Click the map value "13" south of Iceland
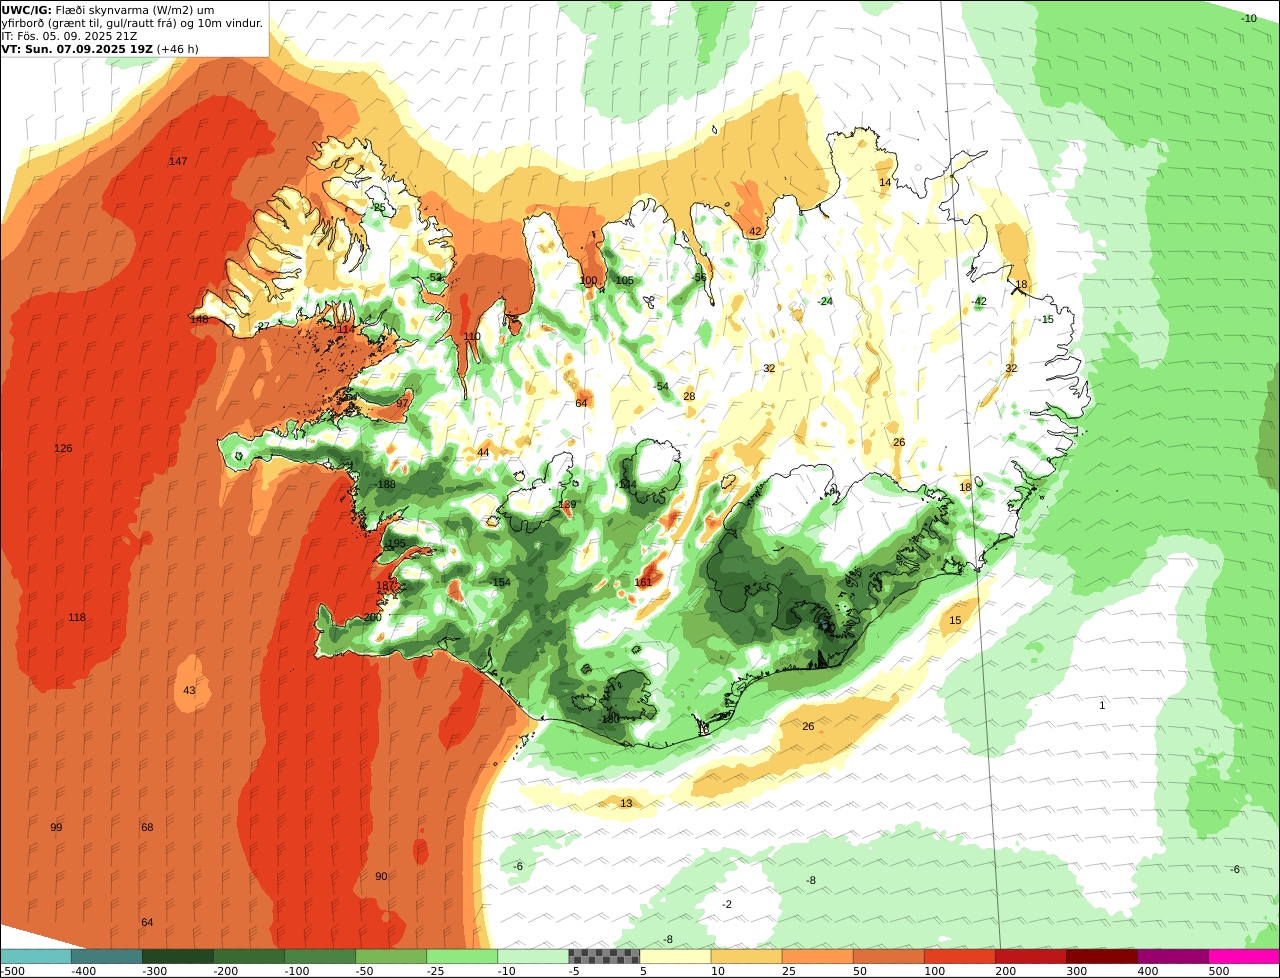The height and width of the screenshot is (978, 1280). 626,803
